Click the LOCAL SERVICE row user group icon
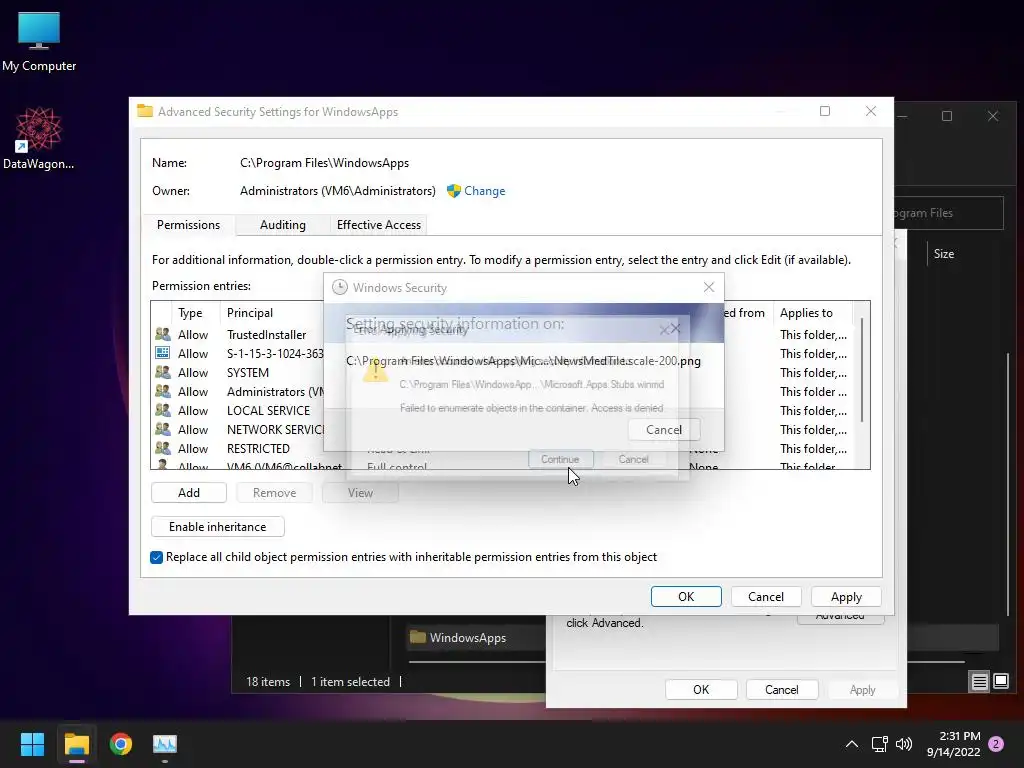This screenshot has height=768, width=1024. [x=163, y=409]
